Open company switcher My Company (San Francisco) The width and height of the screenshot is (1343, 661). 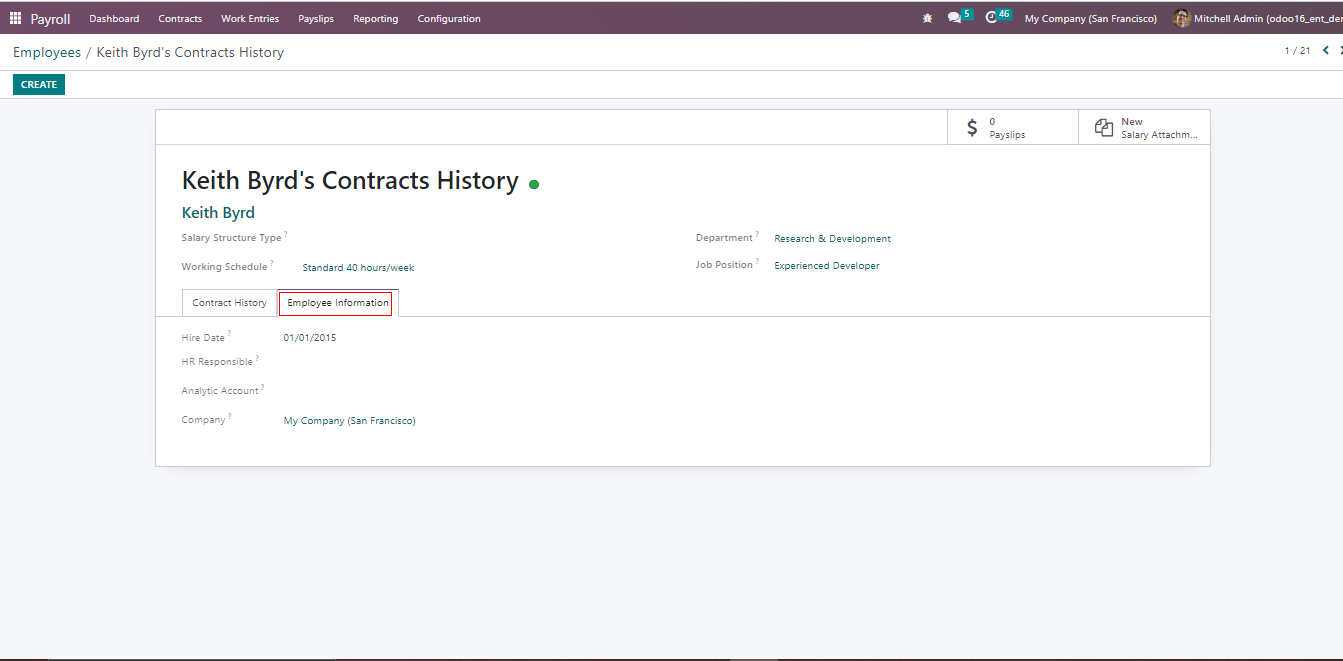point(1090,18)
